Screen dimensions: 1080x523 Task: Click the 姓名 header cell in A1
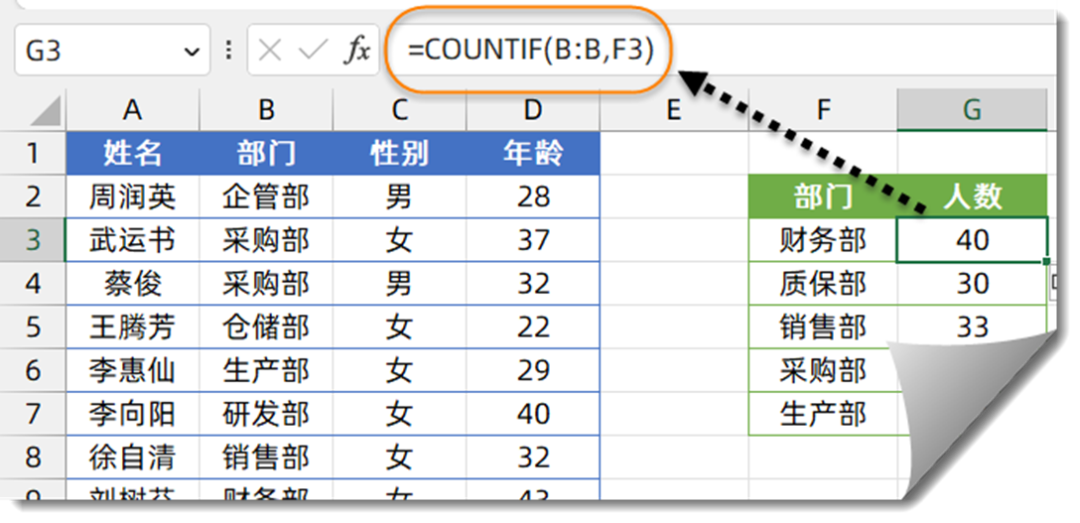pyautogui.click(x=132, y=153)
